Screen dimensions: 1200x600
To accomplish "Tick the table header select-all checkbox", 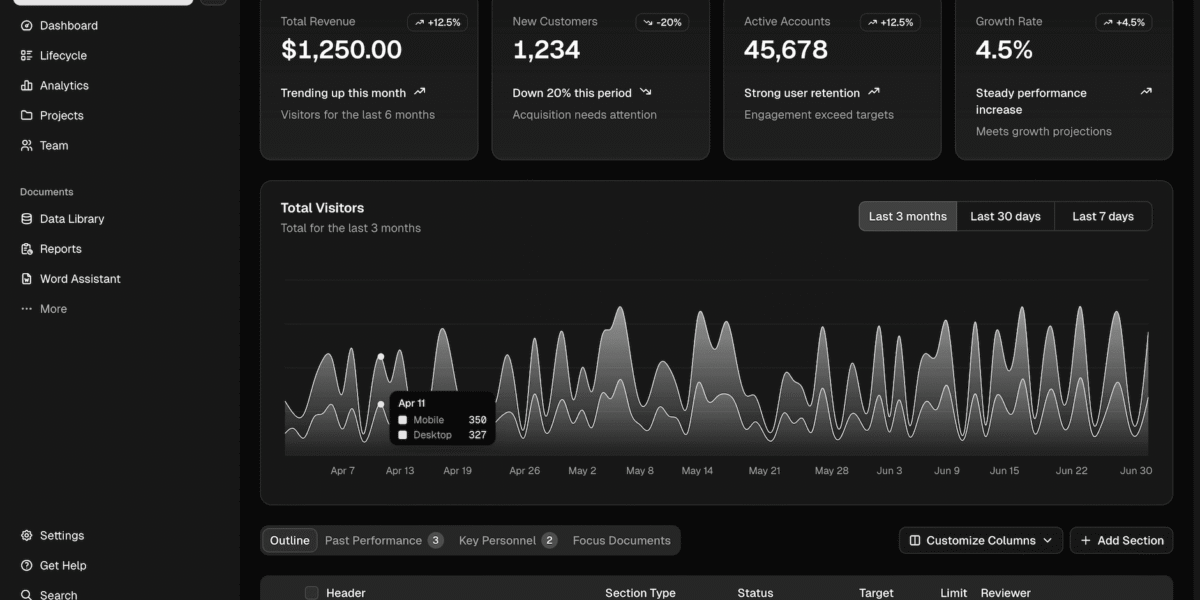I will (x=311, y=593).
